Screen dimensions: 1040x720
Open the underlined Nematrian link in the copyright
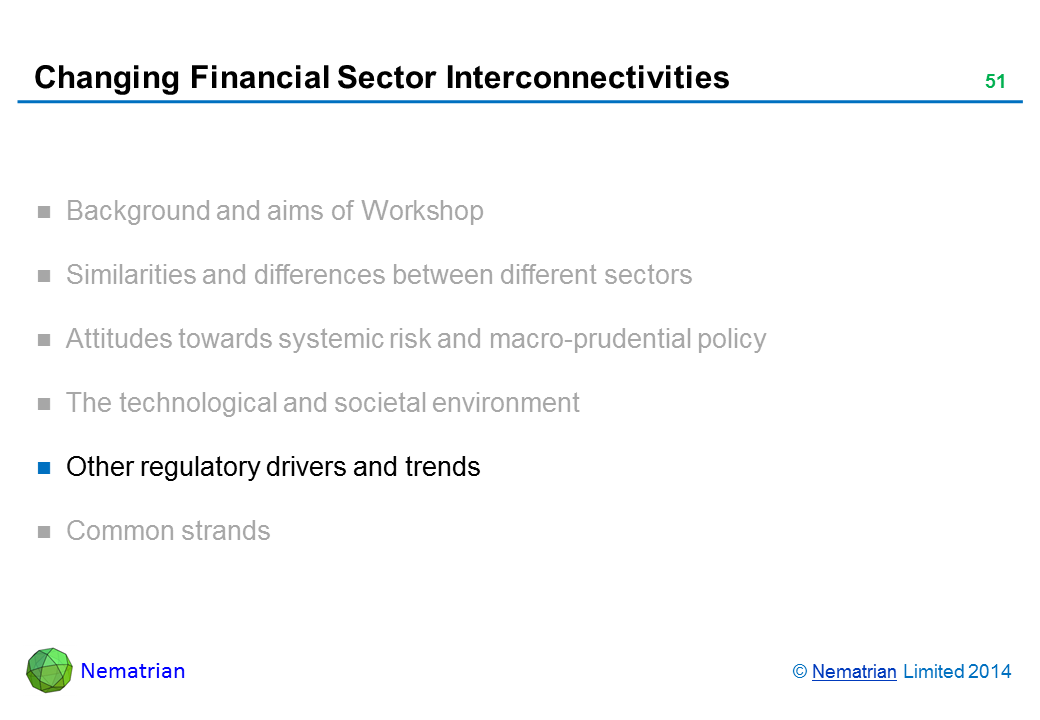point(854,672)
